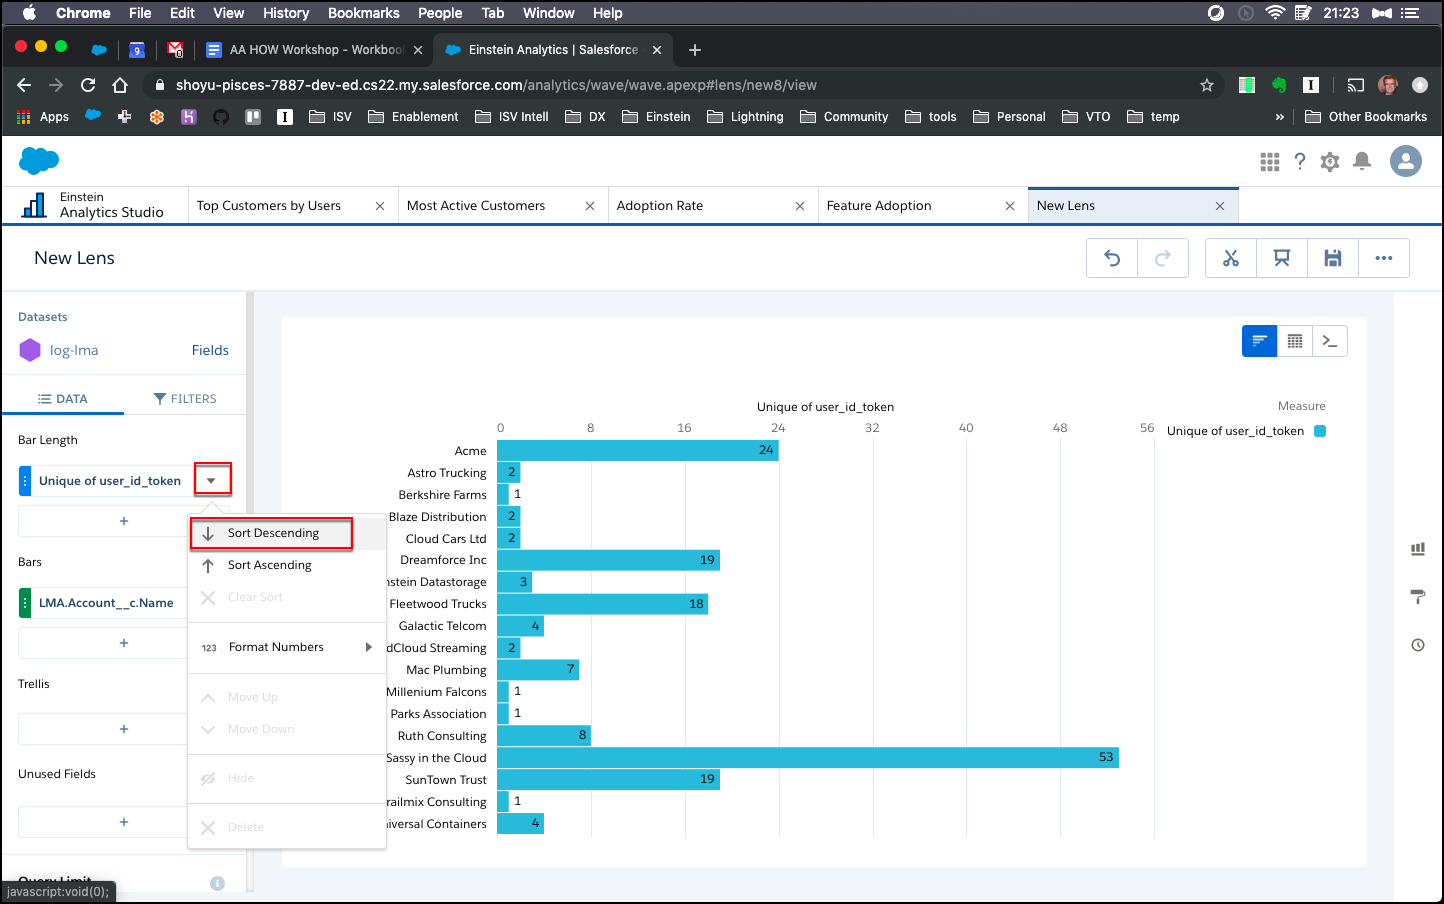The height and width of the screenshot is (904, 1444).
Task: Open the user profile avatar
Action: [1406, 161]
